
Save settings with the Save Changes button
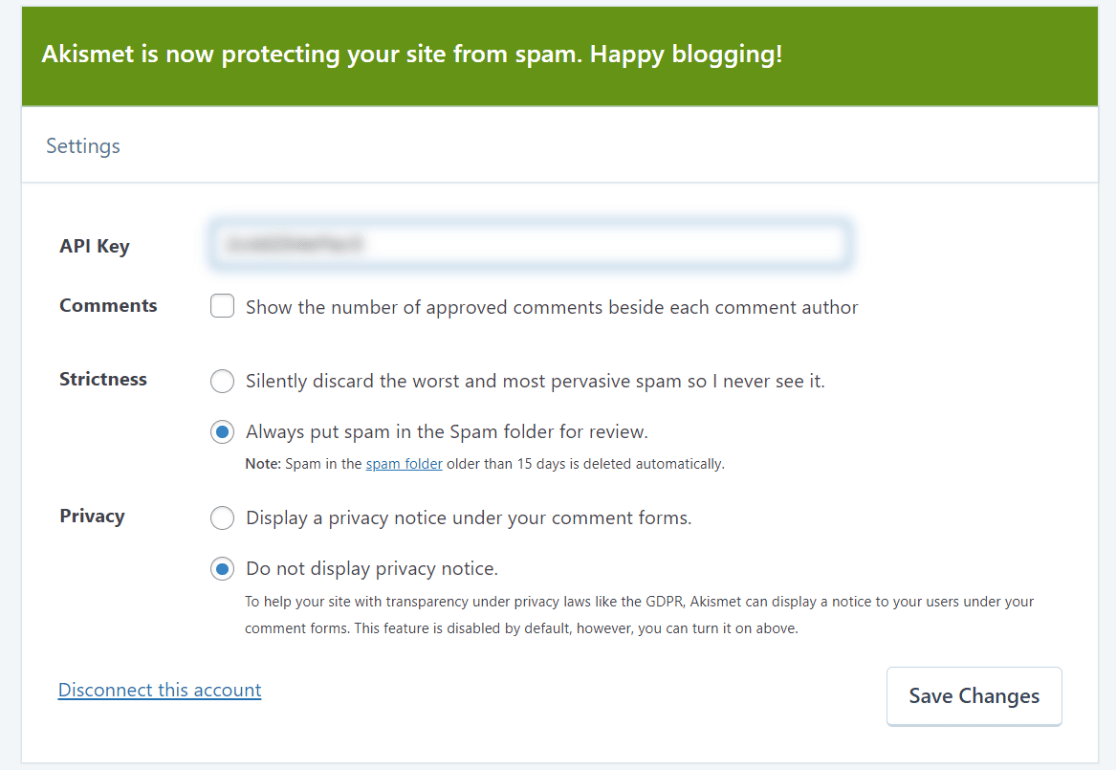pyautogui.click(x=974, y=696)
